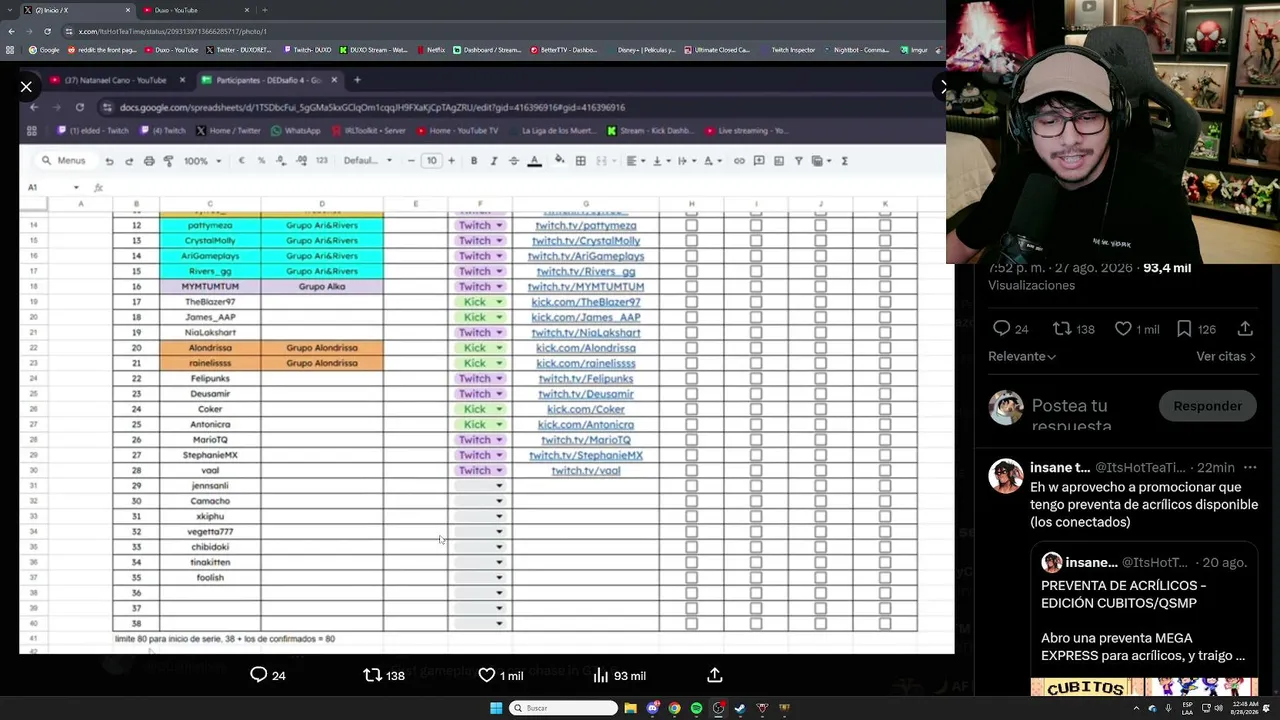Open the Twitch Inspector bookmark
Image resolution: width=1280 pixels, height=720 pixels.
tap(788, 50)
